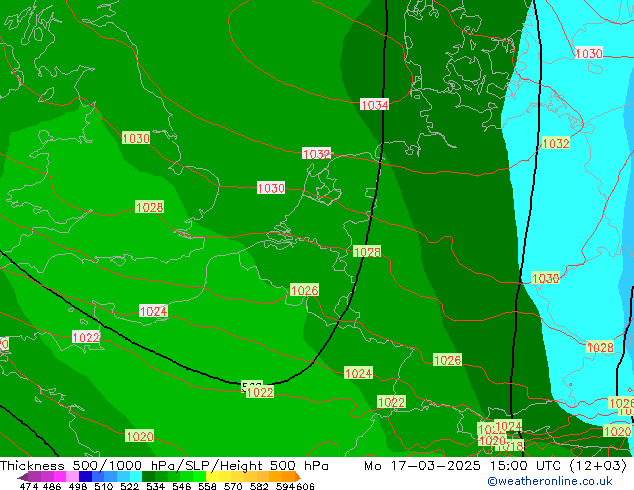Click the legend value 510
This screenshot has width=634, height=490.
click(104, 486)
